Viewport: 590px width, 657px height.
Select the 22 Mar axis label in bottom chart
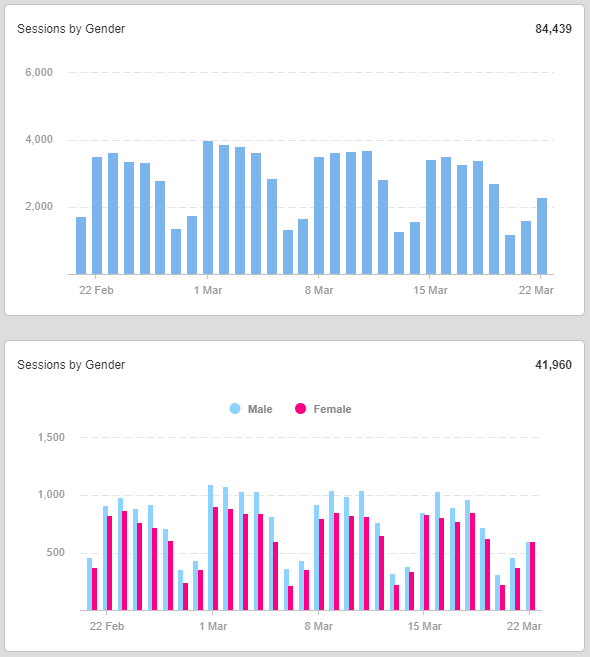pos(524,626)
